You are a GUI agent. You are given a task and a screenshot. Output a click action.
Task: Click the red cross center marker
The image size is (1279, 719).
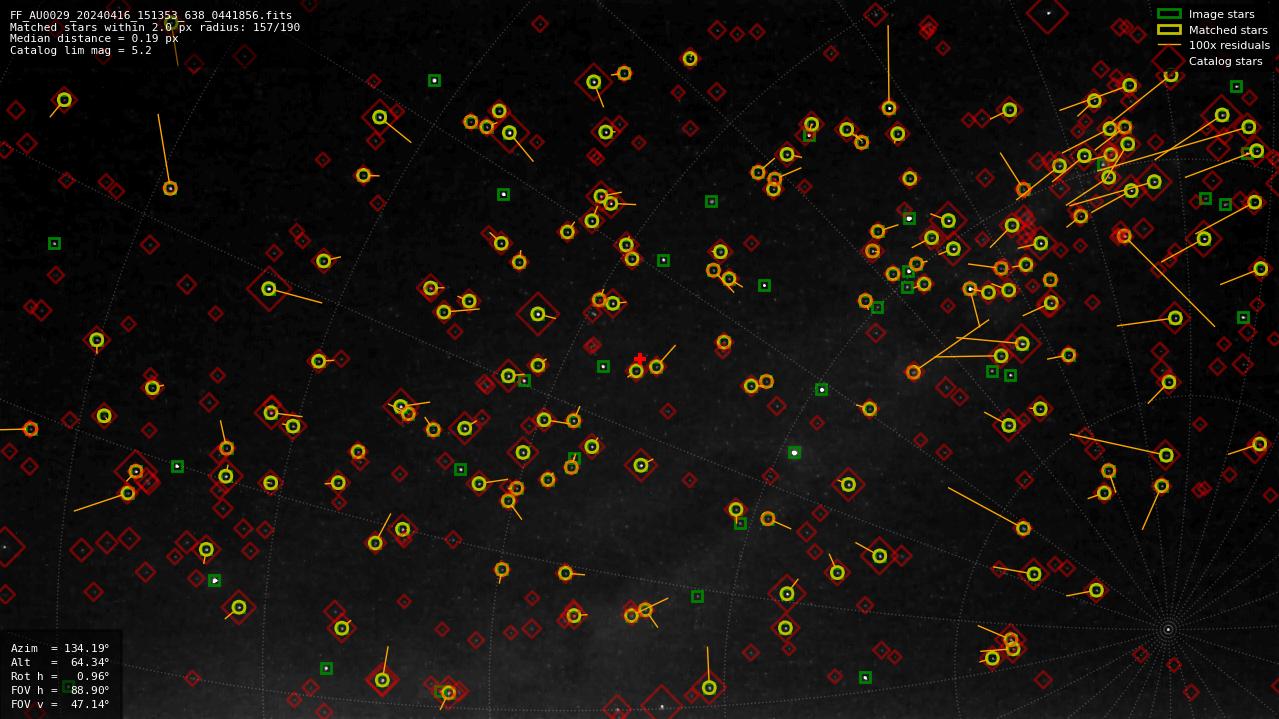[640, 358]
